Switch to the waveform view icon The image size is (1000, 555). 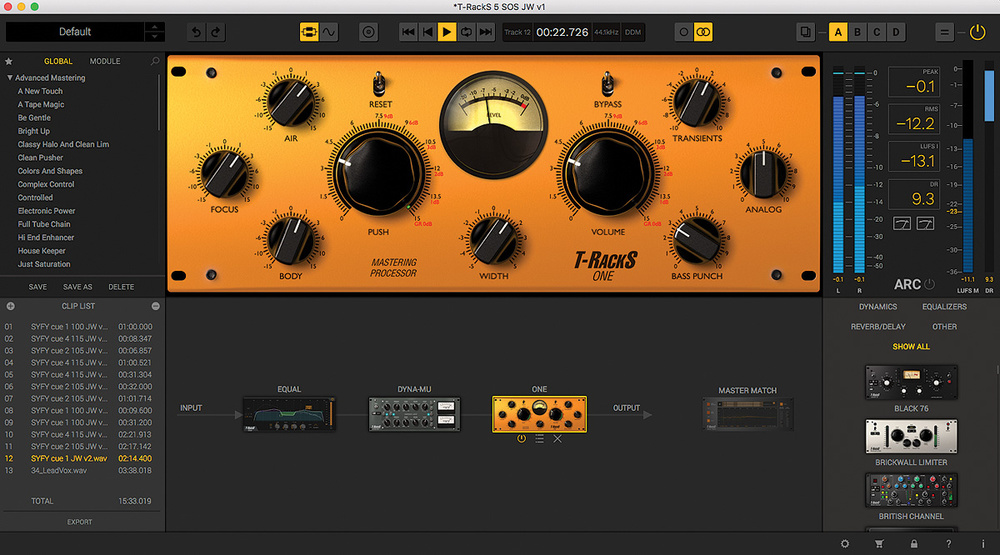329,33
